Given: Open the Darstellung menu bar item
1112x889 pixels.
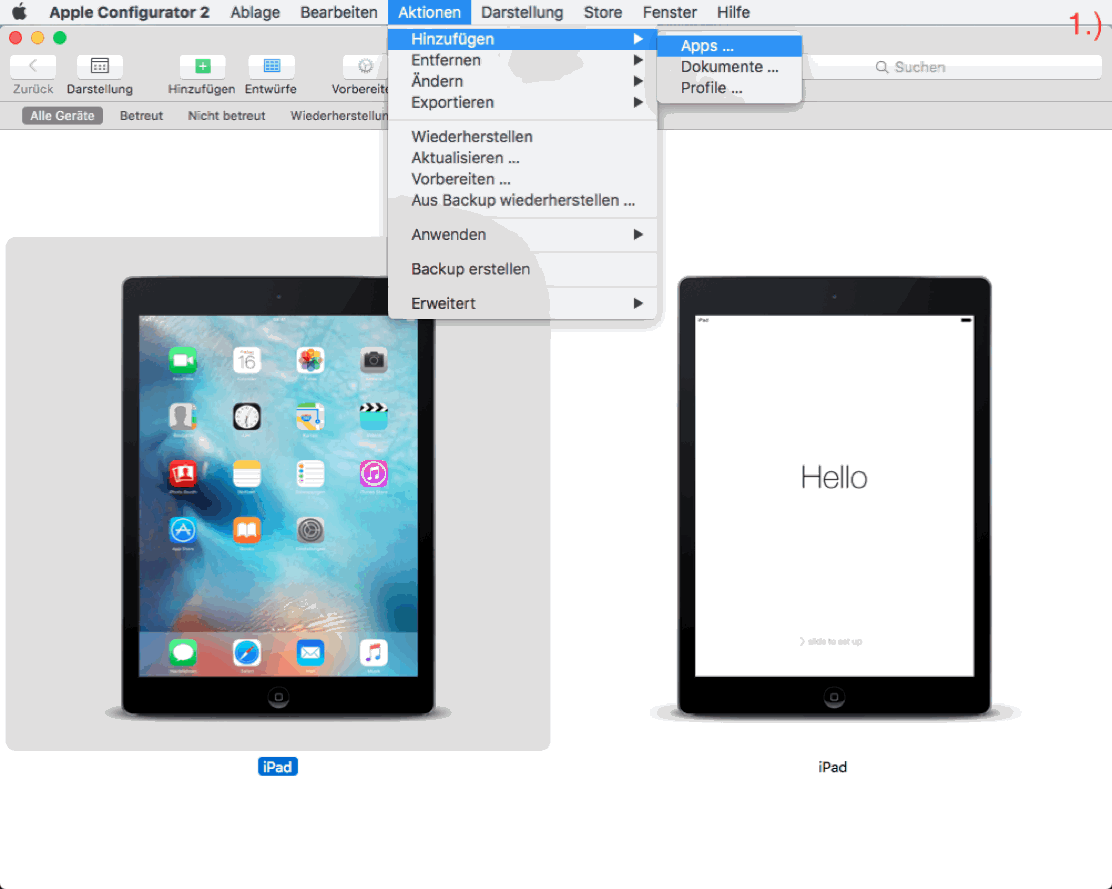Looking at the screenshot, I should (522, 12).
